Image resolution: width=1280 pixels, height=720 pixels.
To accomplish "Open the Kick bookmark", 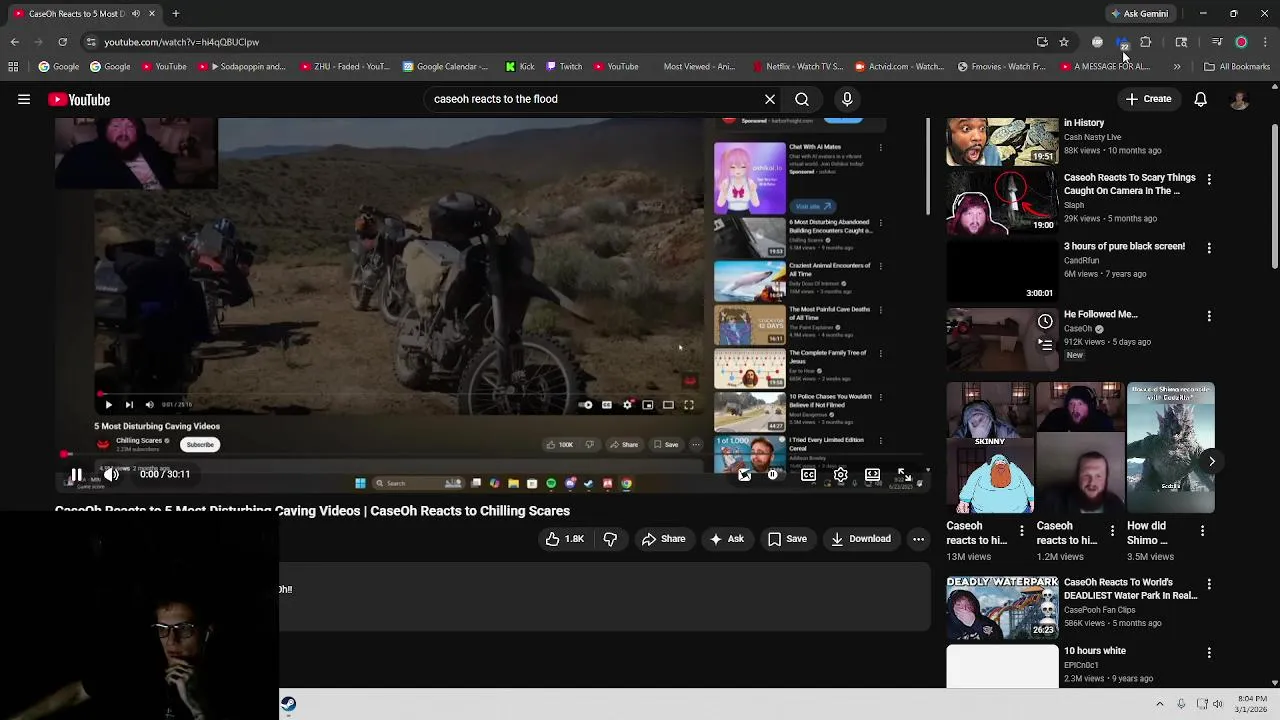I will point(520,67).
